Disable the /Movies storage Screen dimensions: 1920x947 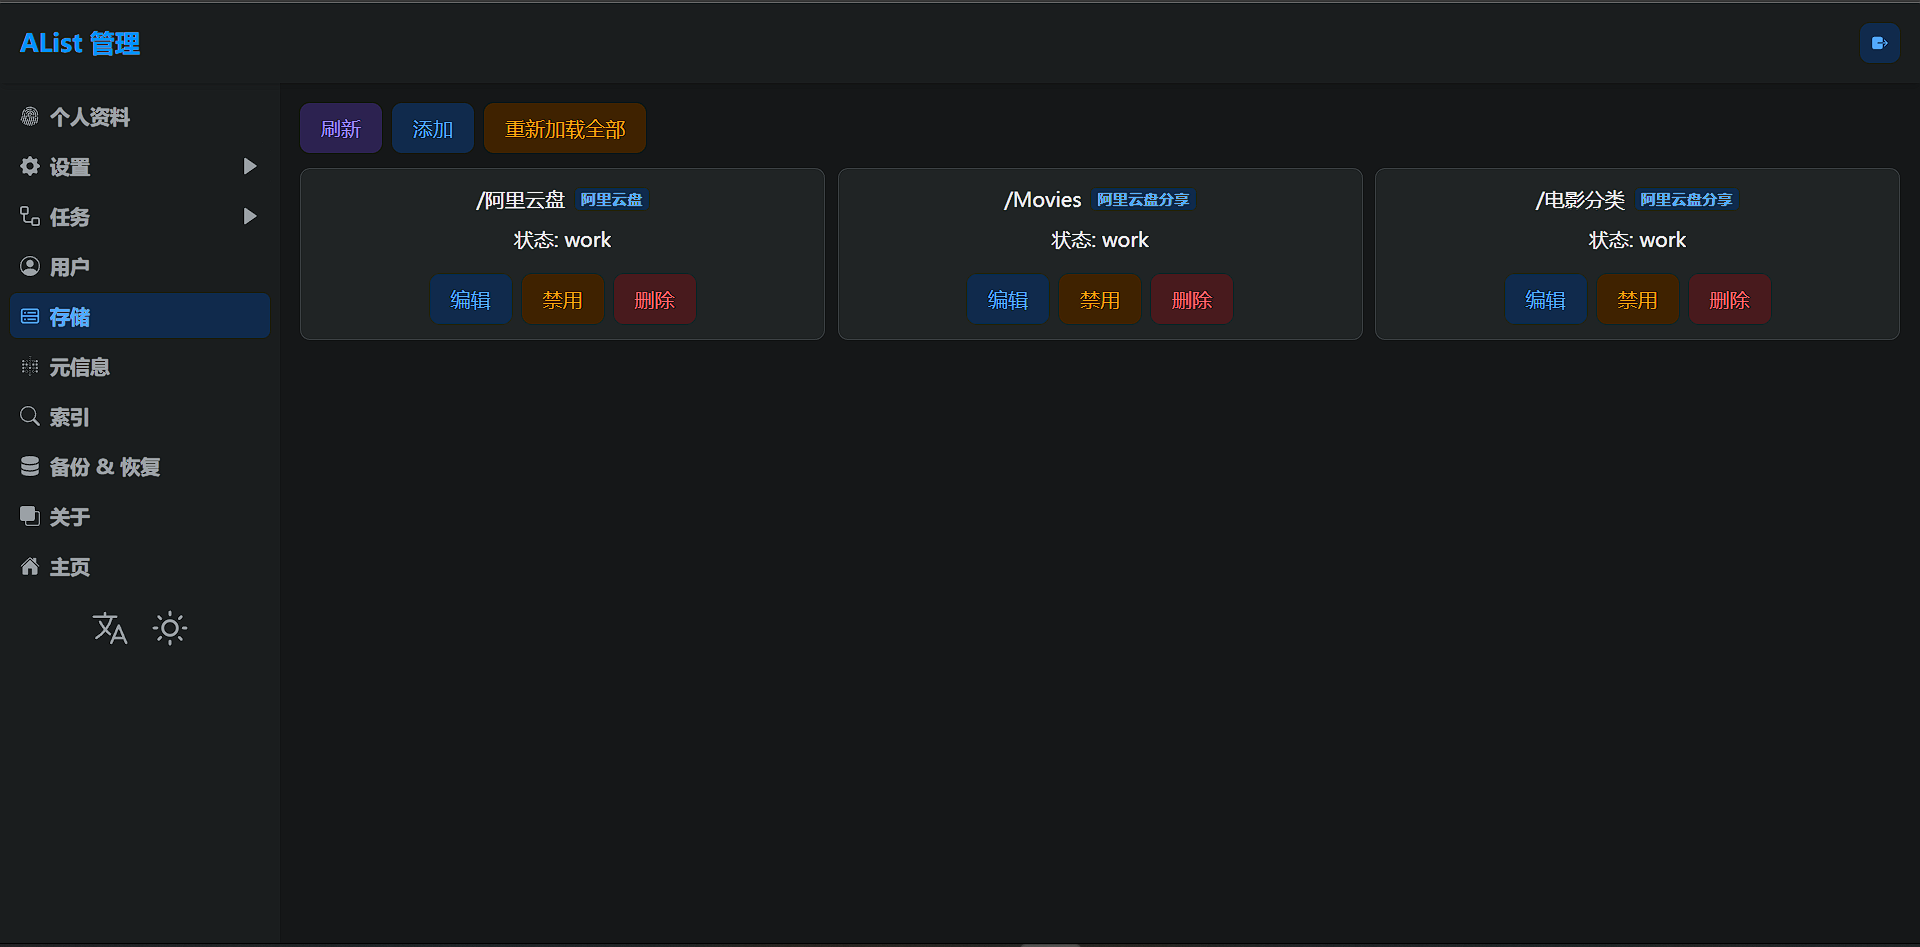pyautogui.click(x=1099, y=300)
